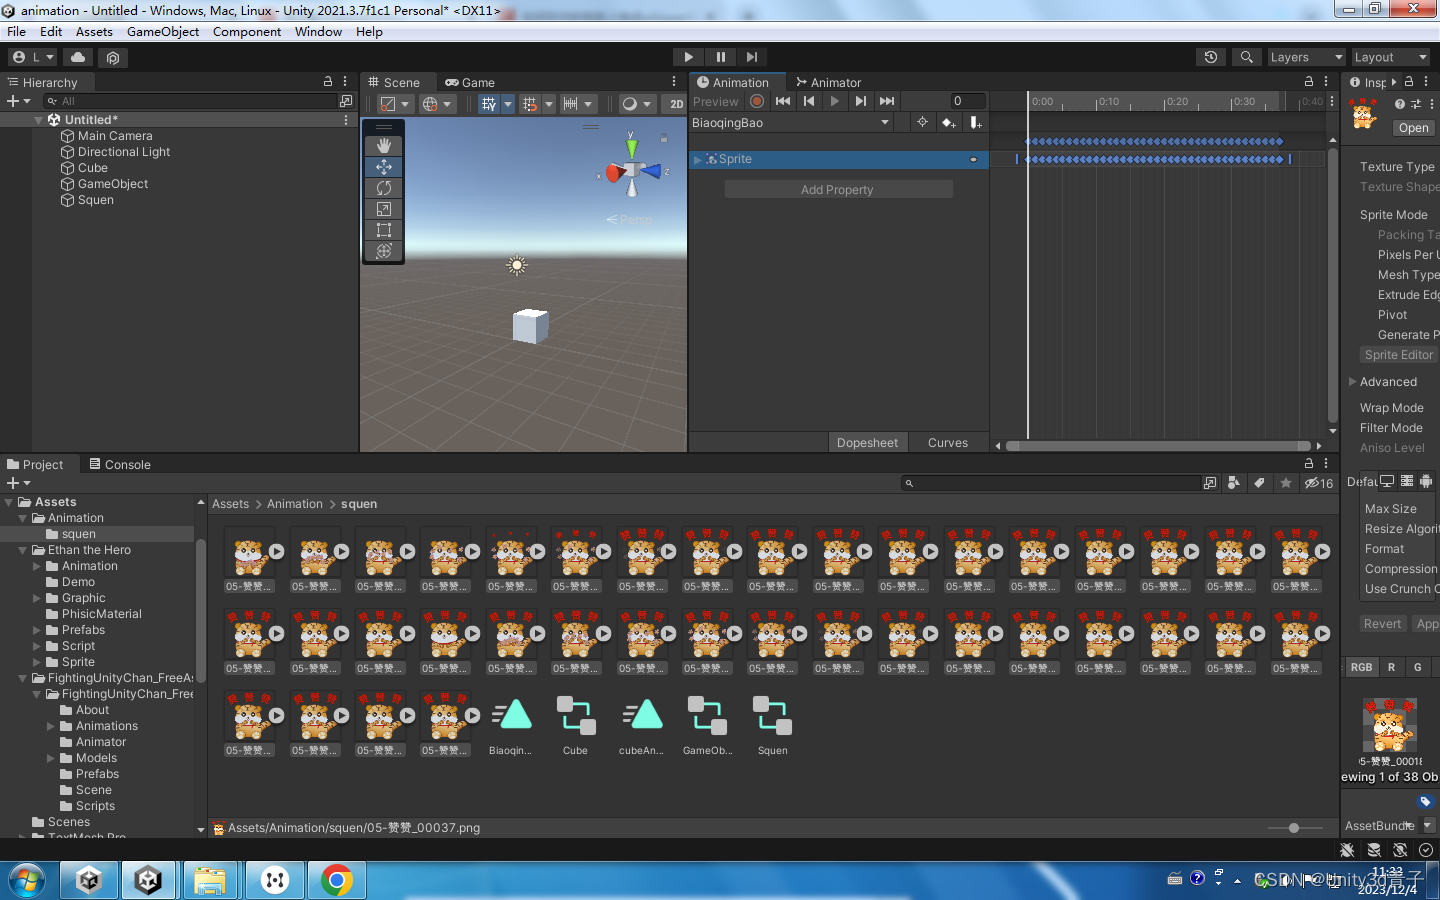Select the Rotate tool in Scene

[x=383, y=188]
